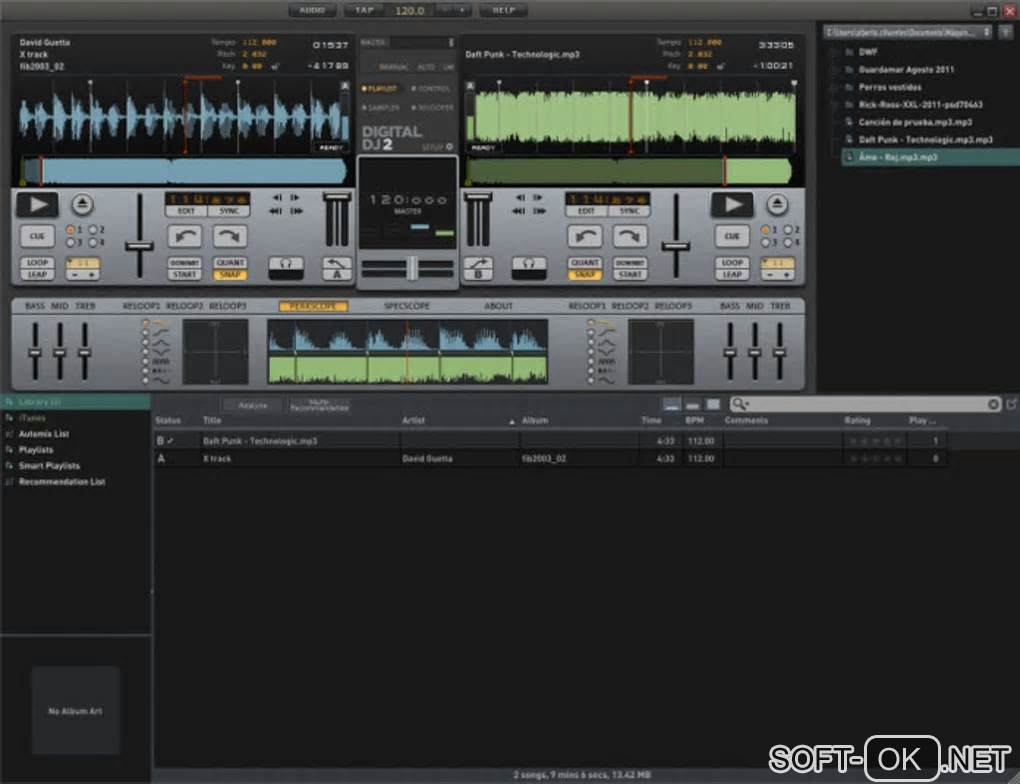1020x784 pixels.
Task: Select cue point 2 on deck B
Action: (788, 230)
